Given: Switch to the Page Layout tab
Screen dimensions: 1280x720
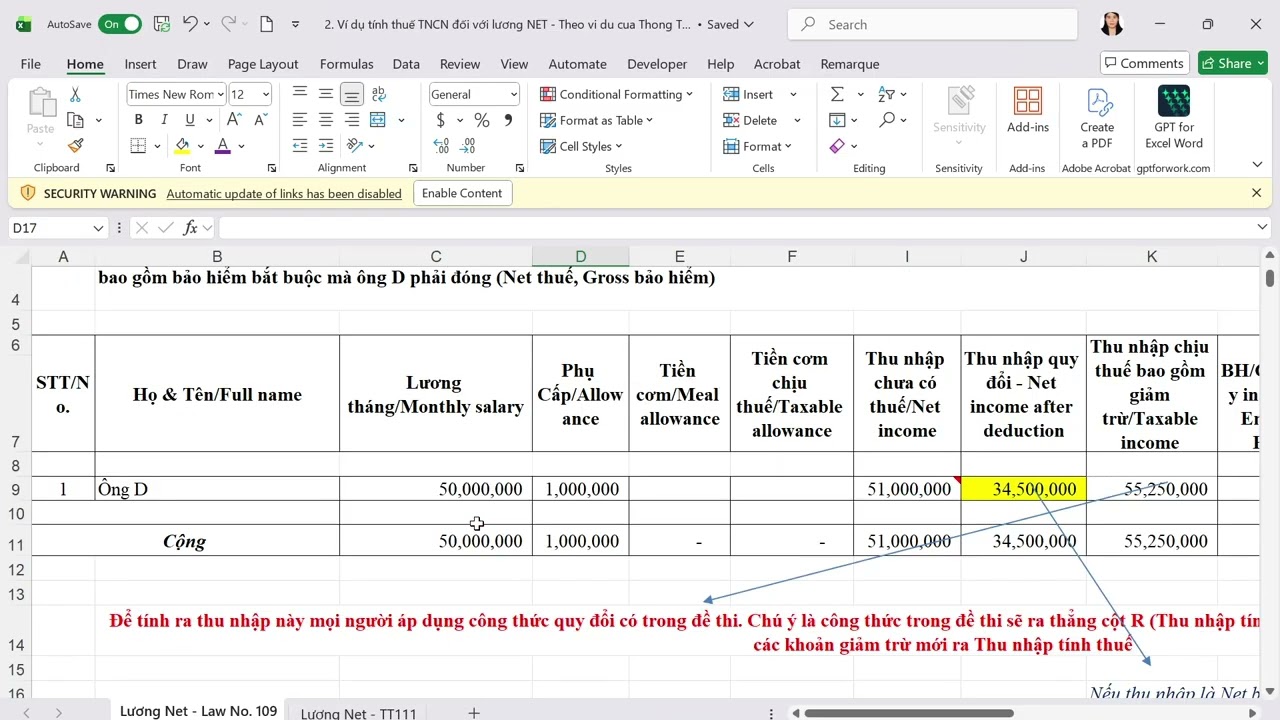Looking at the screenshot, I should (x=263, y=64).
